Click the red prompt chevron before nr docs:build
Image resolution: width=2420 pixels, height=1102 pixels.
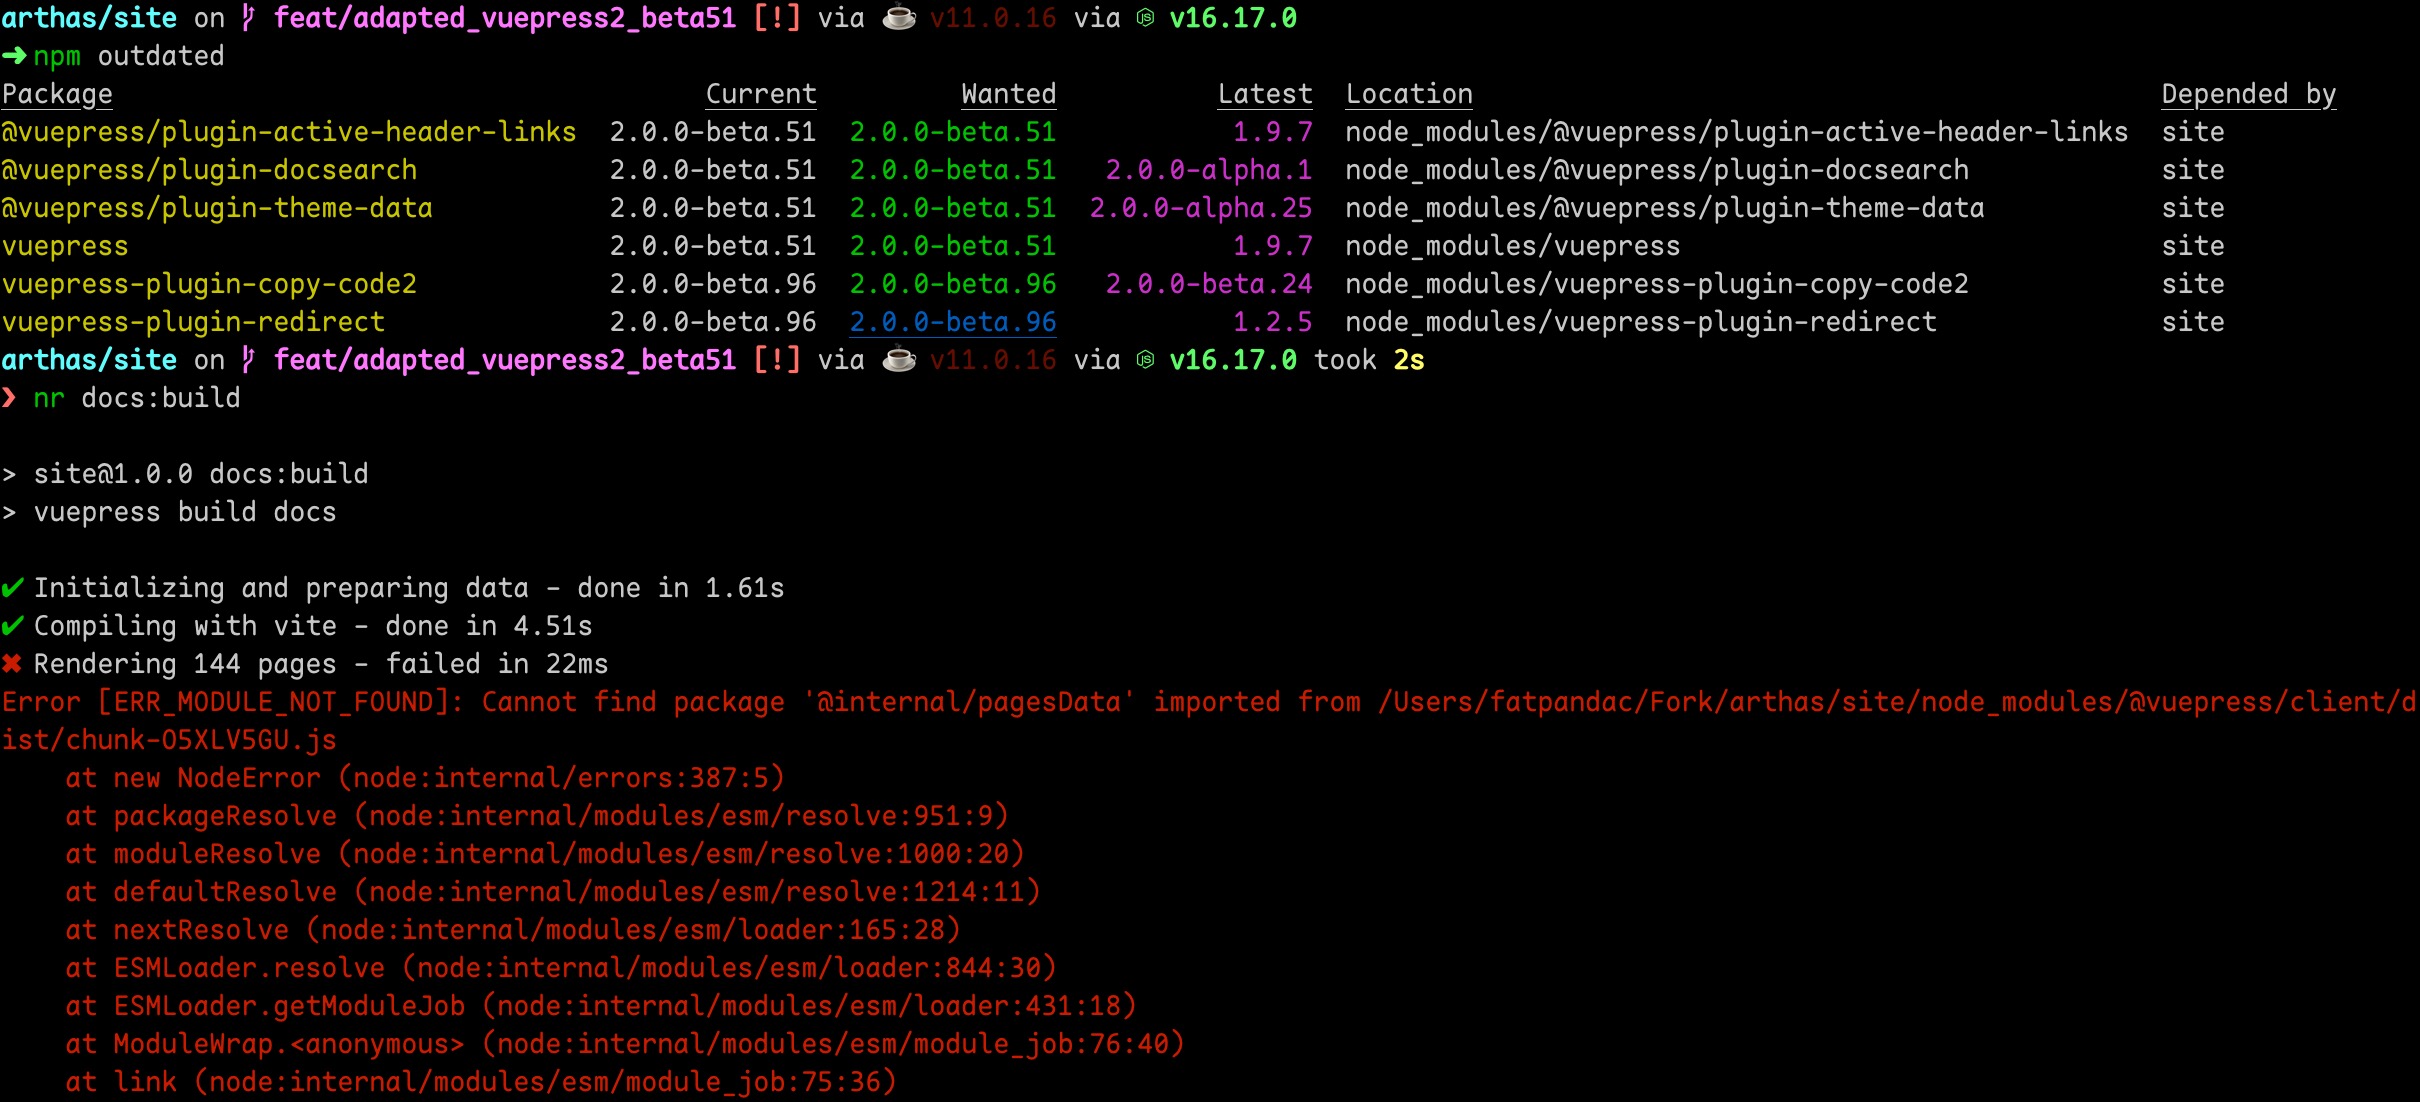pyautogui.click(x=9, y=399)
